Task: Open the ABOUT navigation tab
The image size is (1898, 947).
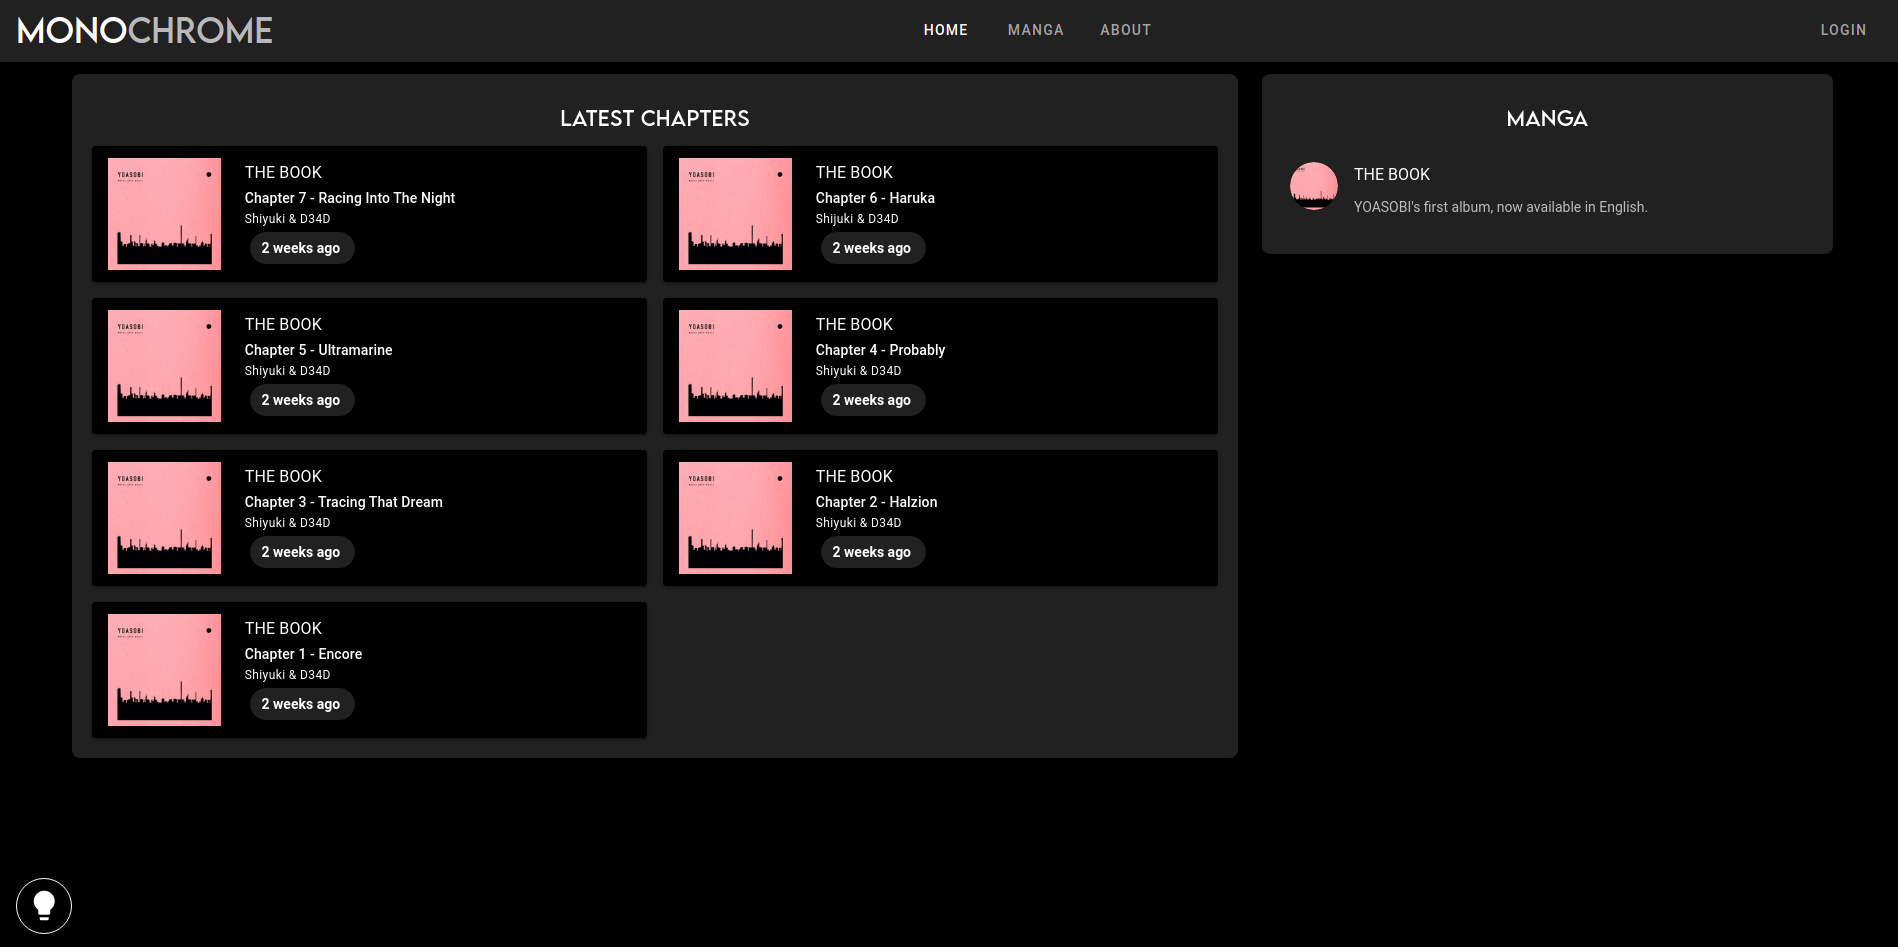Action: [1126, 30]
